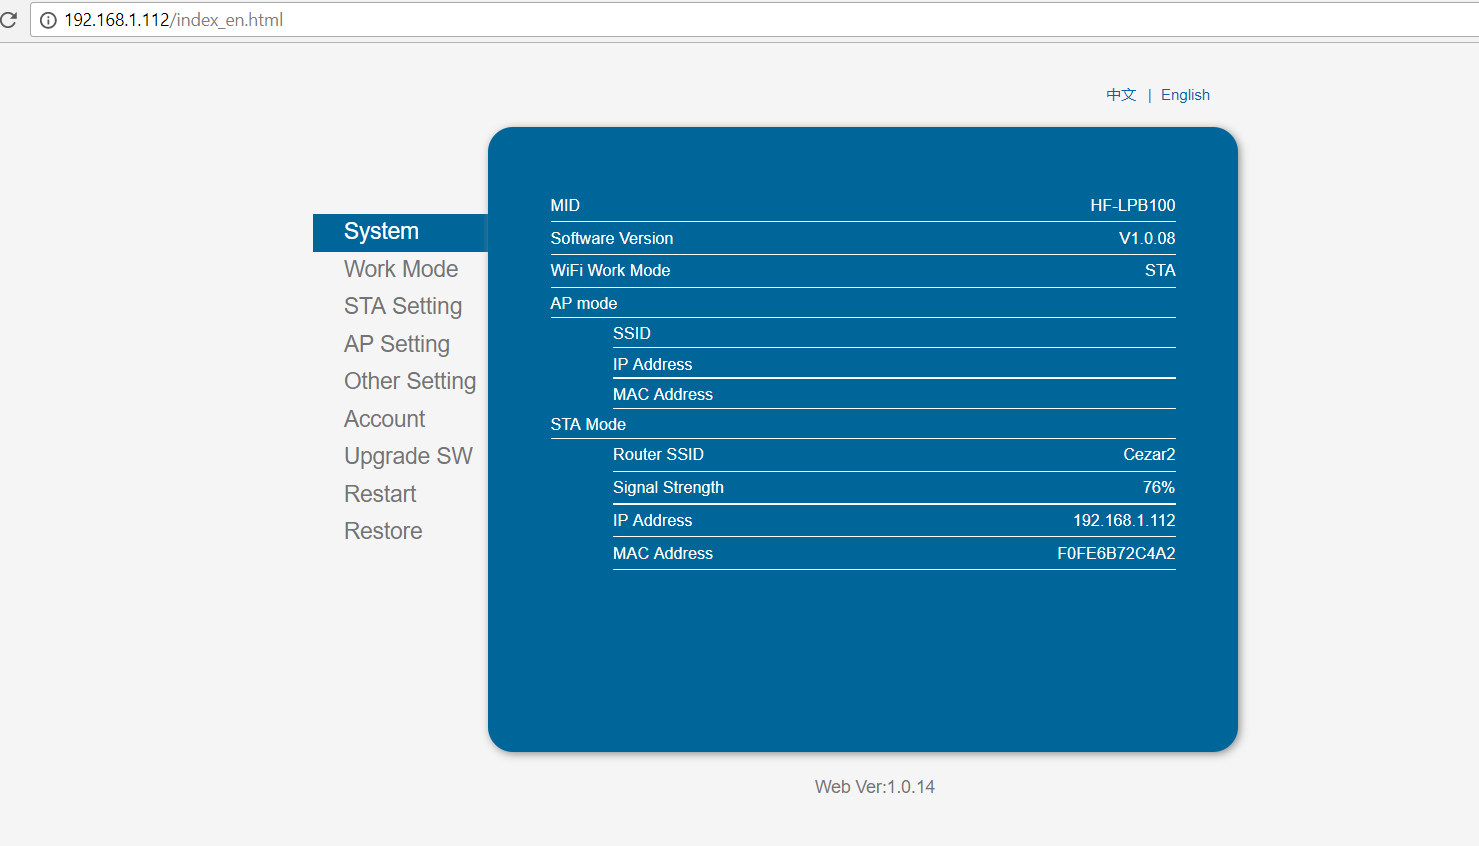Reload the page with the refresh icon
This screenshot has width=1479, height=846.
(x=9, y=19)
